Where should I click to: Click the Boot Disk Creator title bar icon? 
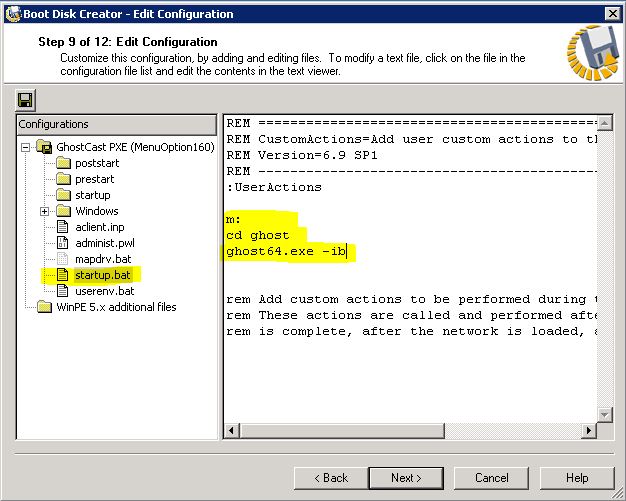coord(13,14)
